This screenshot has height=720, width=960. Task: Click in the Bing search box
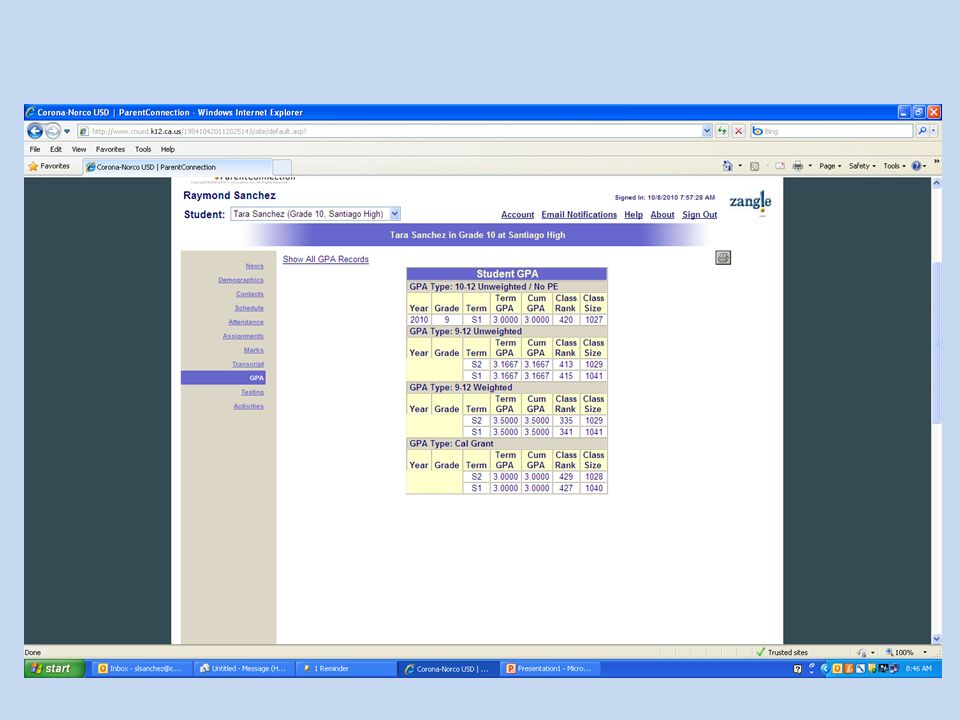(x=831, y=131)
